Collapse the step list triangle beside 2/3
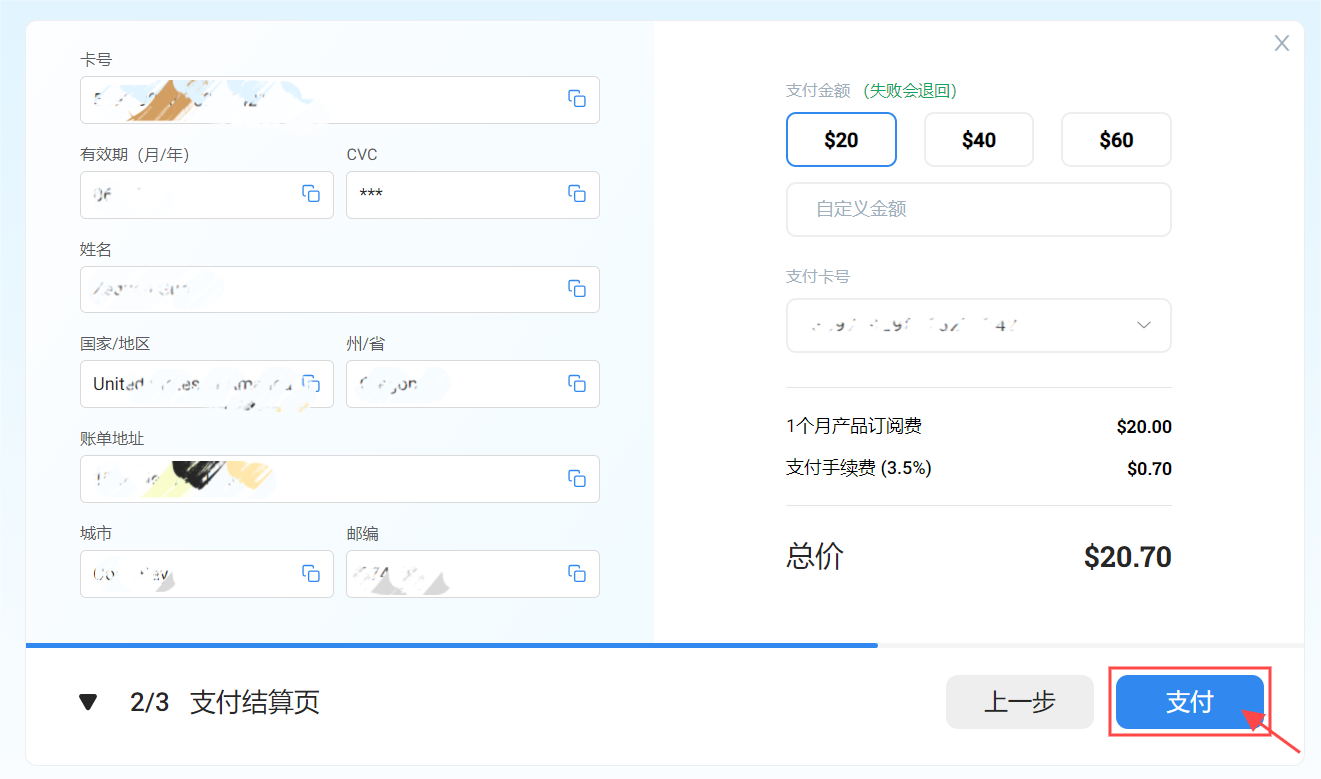Screen dimensions: 1321x779 pos(88,702)
